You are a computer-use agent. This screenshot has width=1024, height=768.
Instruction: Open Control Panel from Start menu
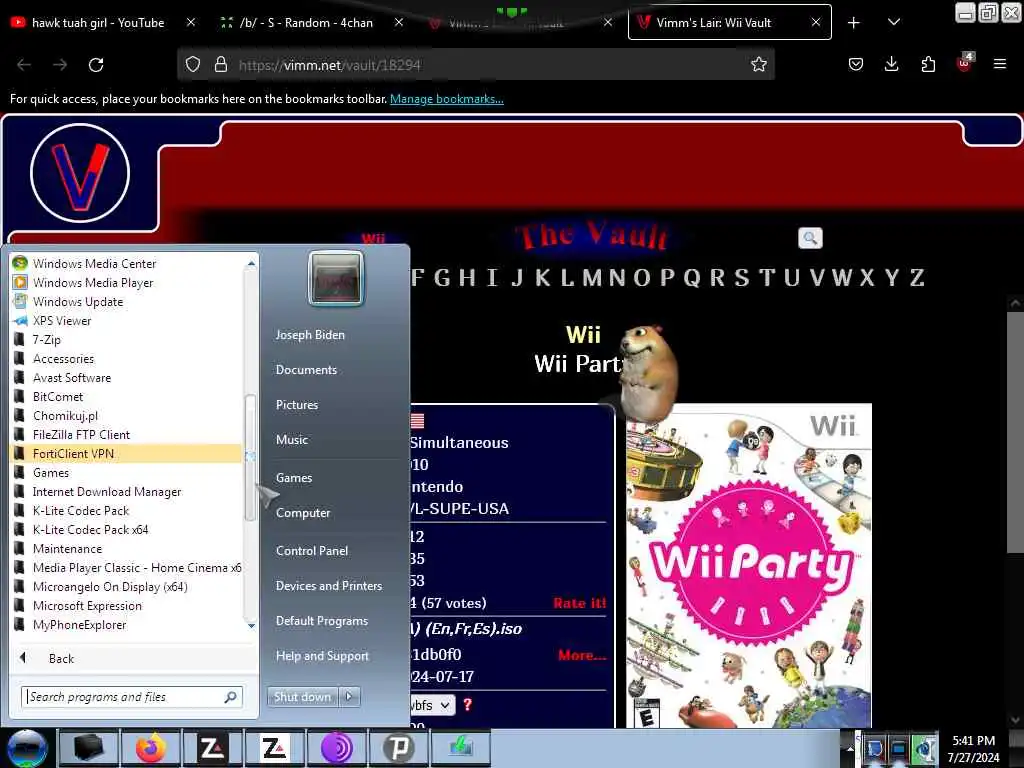click(x=312, y=551)
